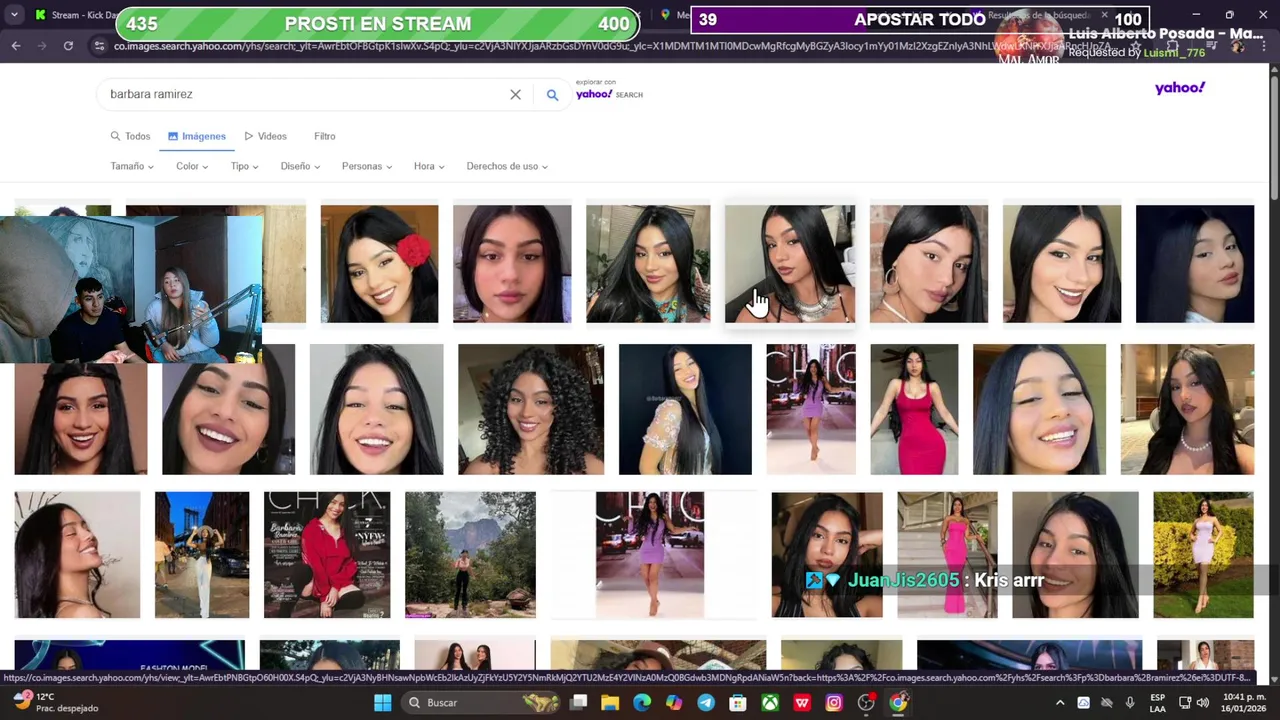This screenshot has width=1280, height=720.
Task: Click the microphone icon in system tray
Action: (1130, 703)
